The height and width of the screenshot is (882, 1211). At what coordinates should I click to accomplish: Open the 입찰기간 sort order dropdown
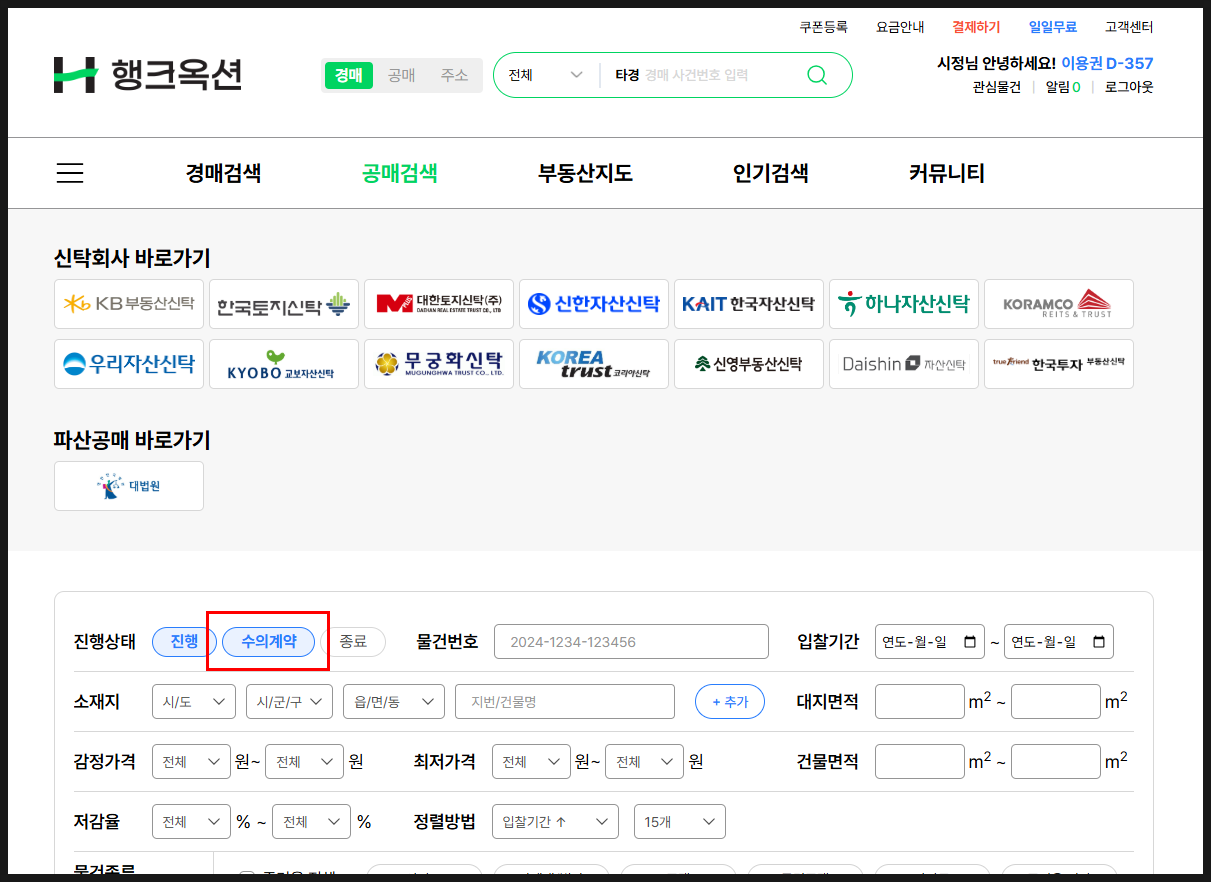click(x=555, y=822)
